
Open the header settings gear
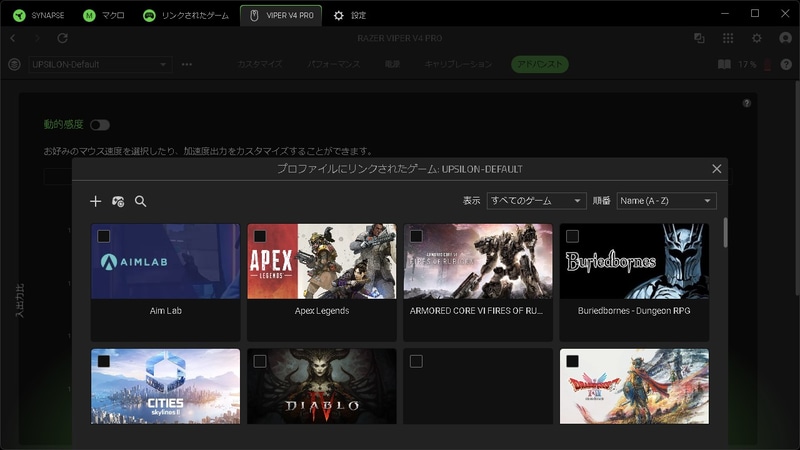(x=757, y=38)
